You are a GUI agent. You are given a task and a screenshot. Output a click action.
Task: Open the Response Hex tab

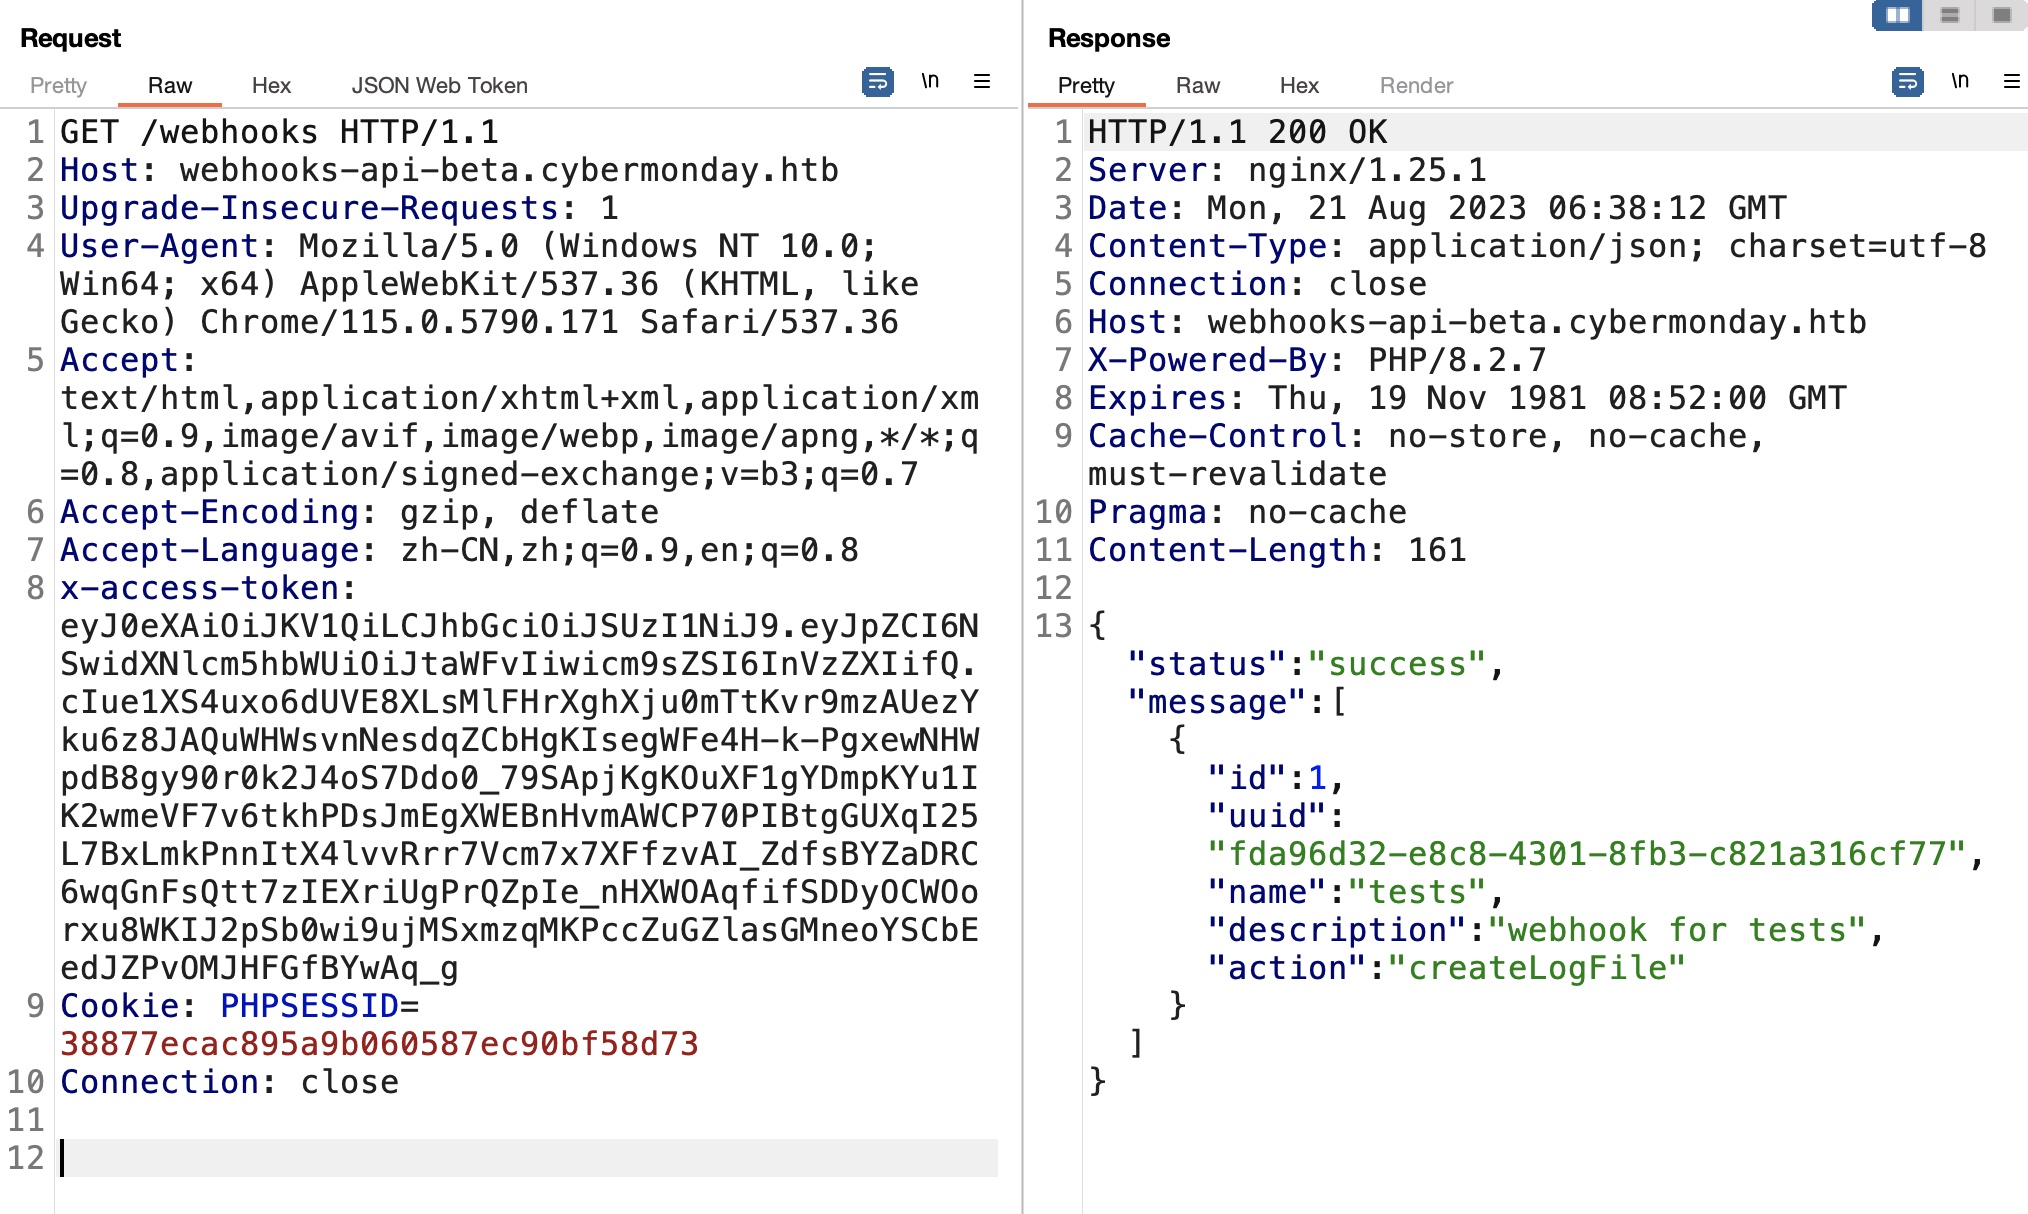click(x=1299, y=85)
